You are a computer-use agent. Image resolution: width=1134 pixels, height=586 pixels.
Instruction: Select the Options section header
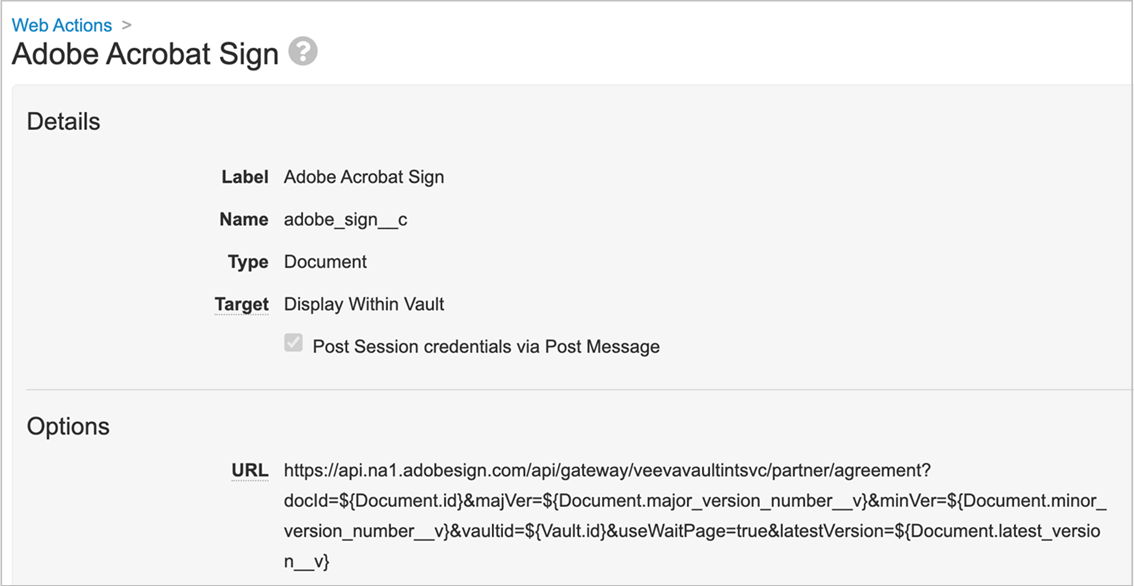[x=68, y=426]
